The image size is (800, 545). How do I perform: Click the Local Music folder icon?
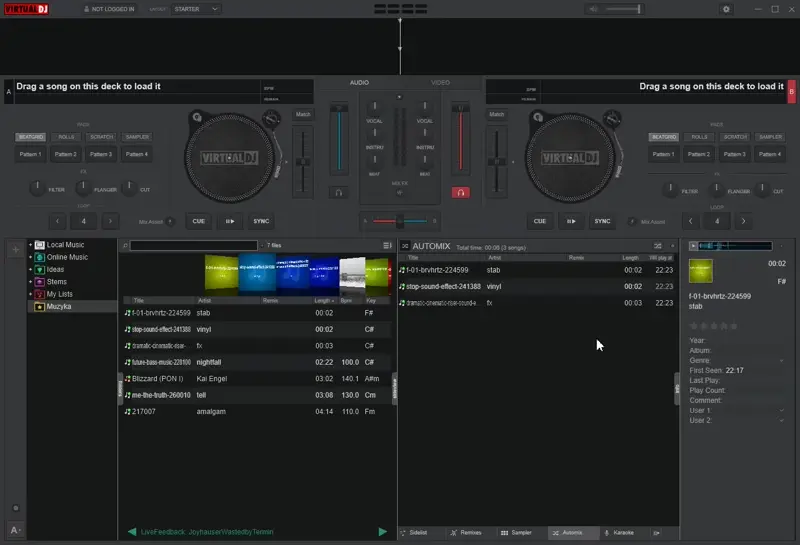pos(39,245)
